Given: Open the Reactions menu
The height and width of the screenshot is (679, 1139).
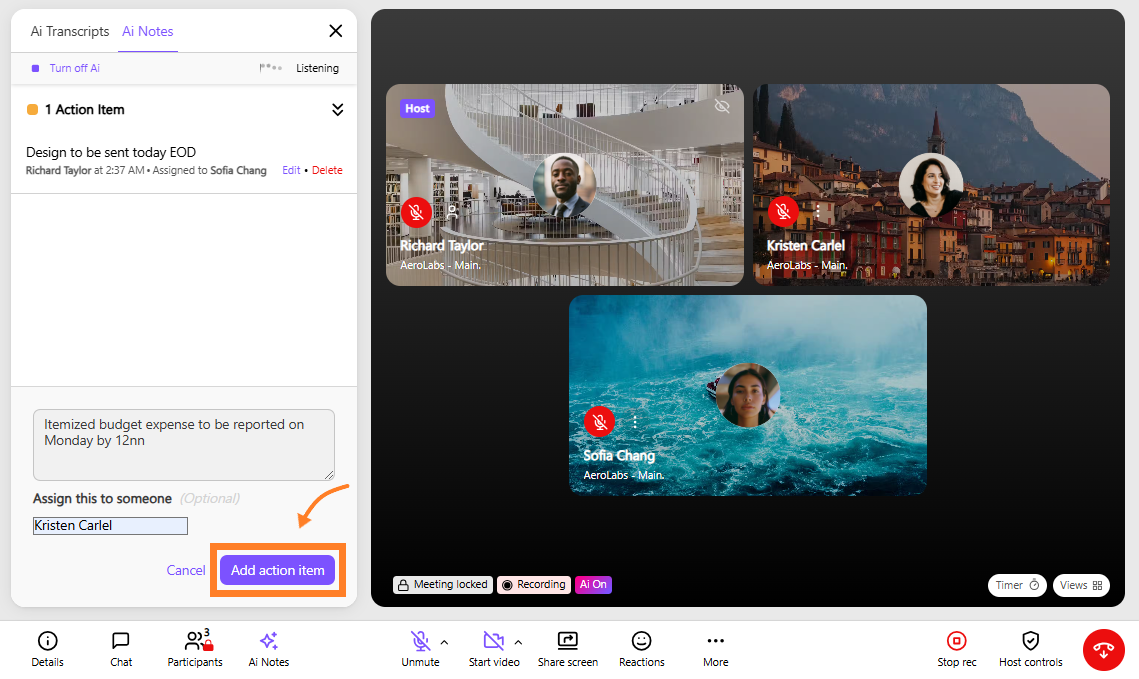Looking at the screenshot, I should point(641,648).
